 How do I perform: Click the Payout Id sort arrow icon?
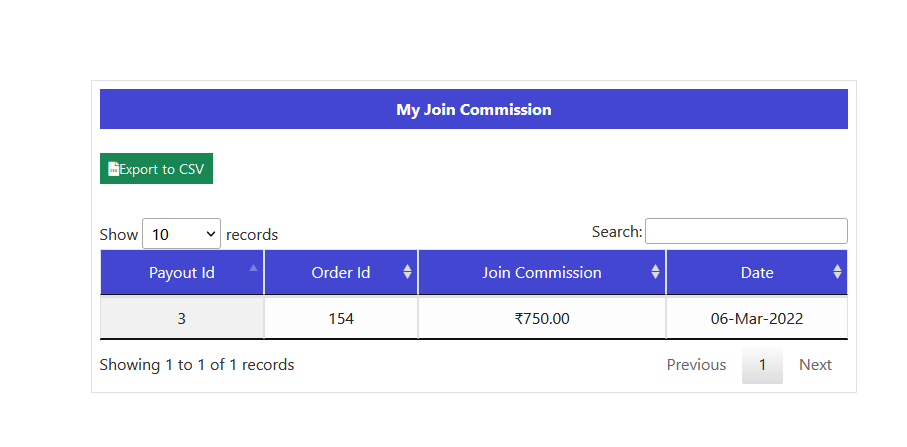pos(253,268)
